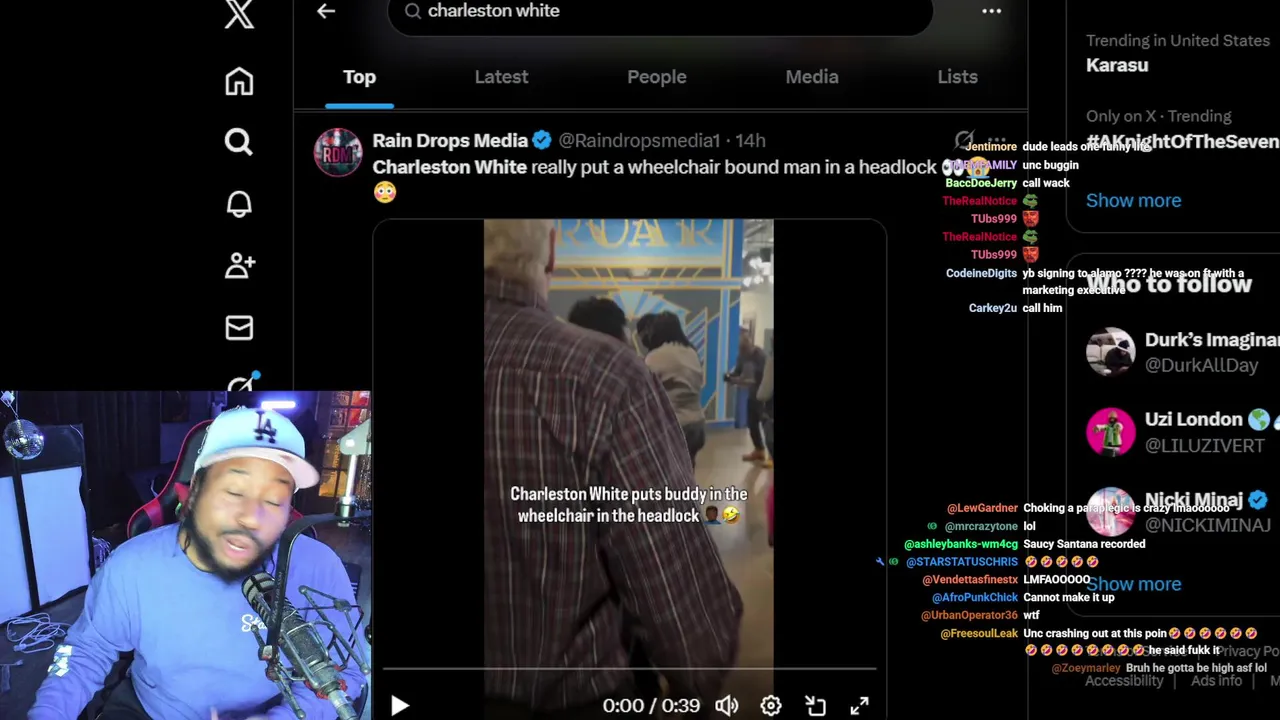
Task: Switch to the Top tab
Action: click(x=359, y=77)
